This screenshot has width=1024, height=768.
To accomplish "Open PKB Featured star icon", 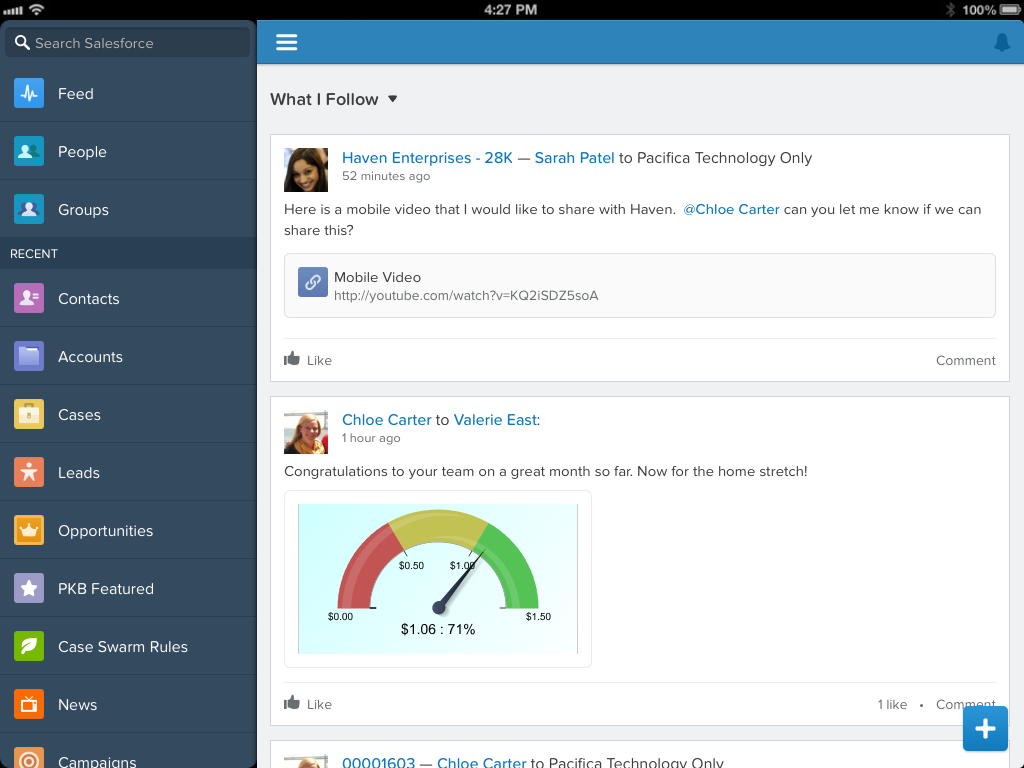I will 29,588.
